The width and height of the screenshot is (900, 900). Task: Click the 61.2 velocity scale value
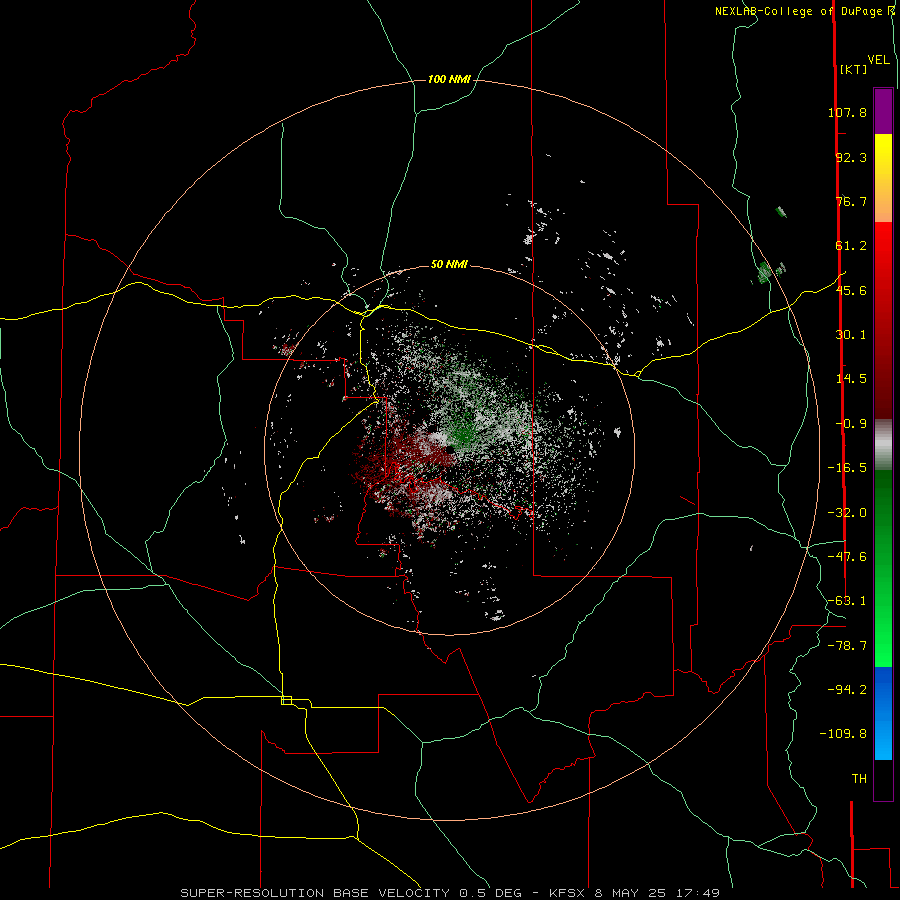pos(851,246)
